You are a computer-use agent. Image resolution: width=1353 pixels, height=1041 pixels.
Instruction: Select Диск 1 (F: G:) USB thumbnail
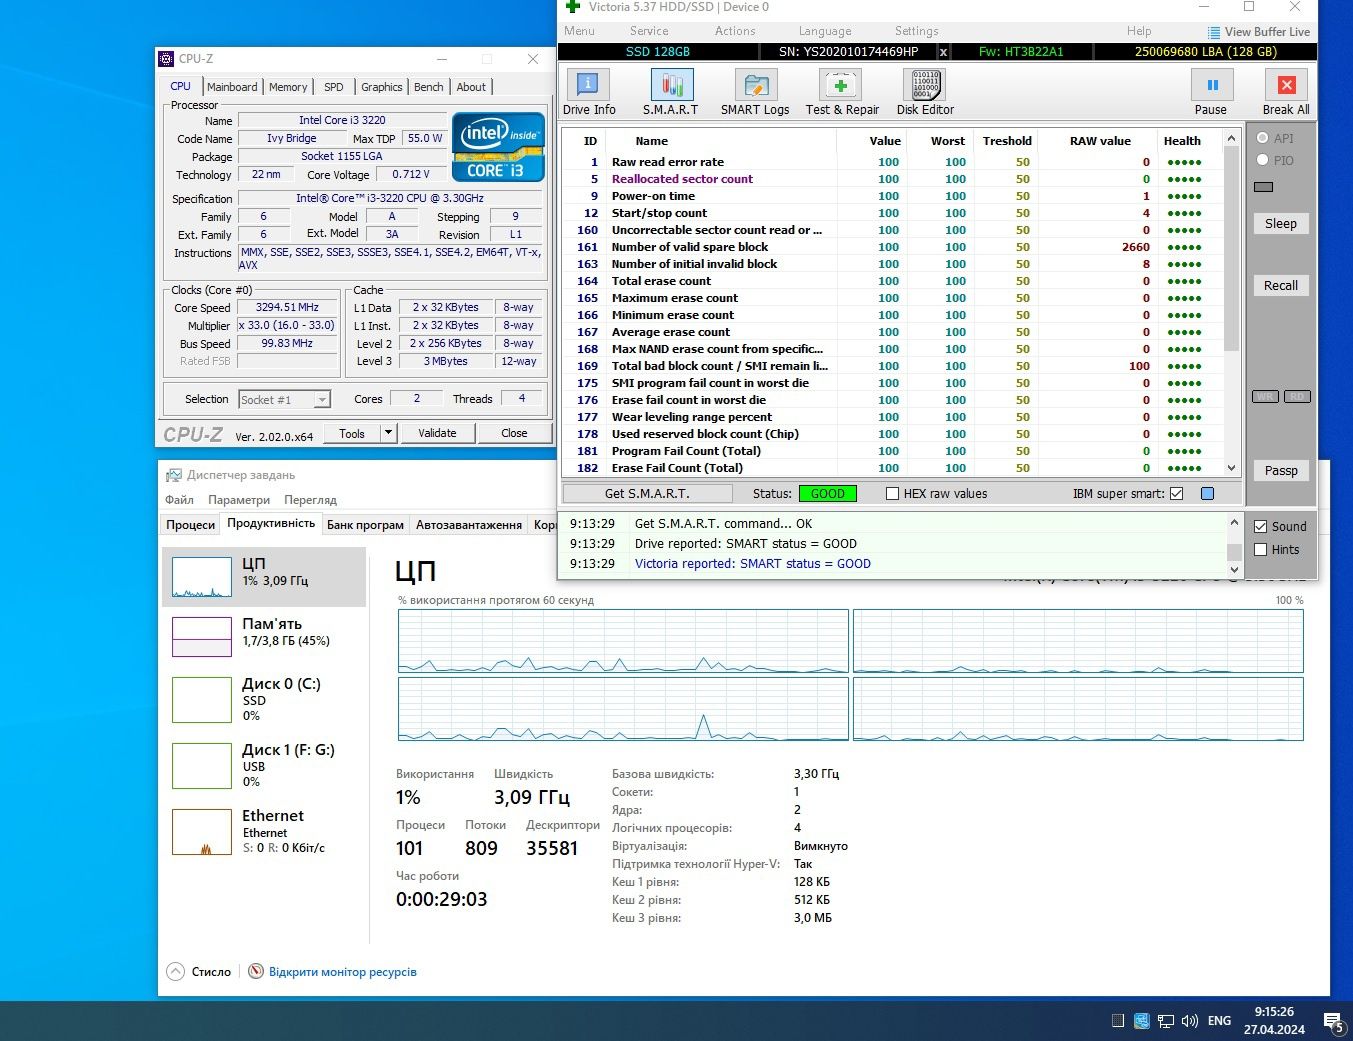[201, 765]
